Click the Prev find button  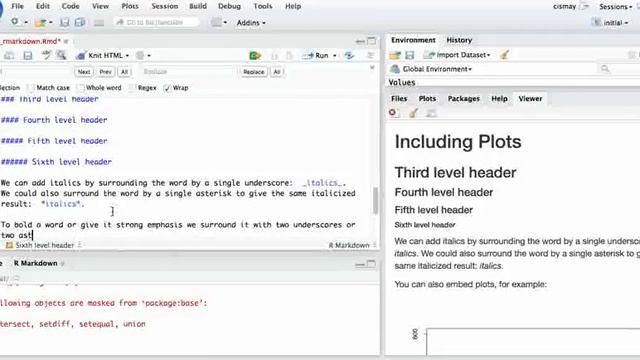coord(105,72)
